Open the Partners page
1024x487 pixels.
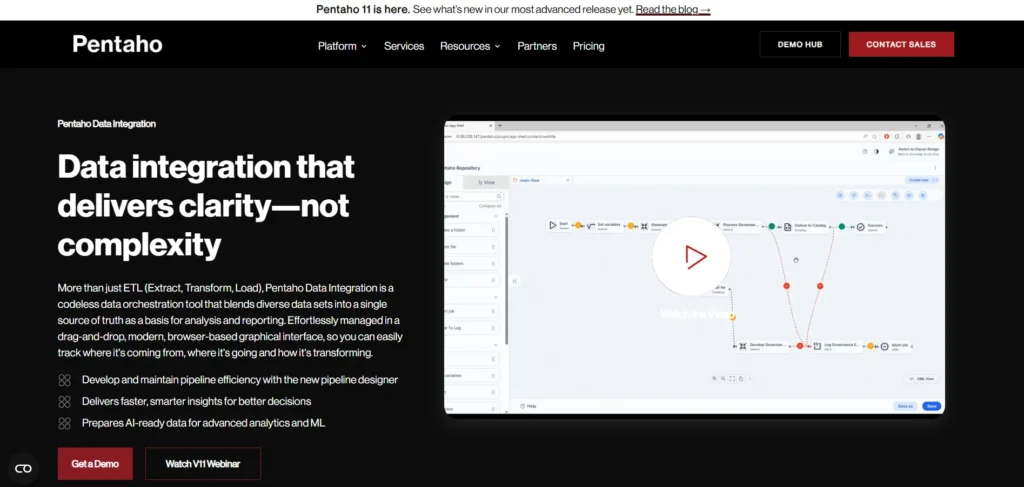[x=537, y=46]
